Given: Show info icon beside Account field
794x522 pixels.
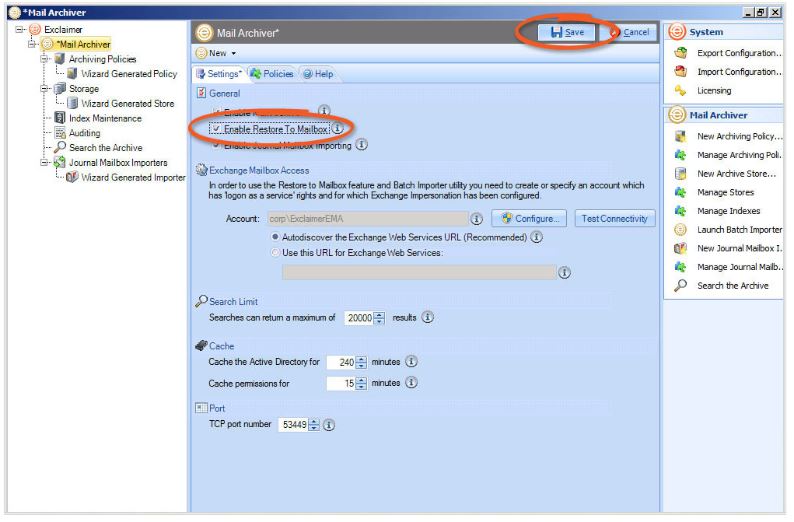Looking at the screenshot, I should pyautogui.click(x=476, y=219).
